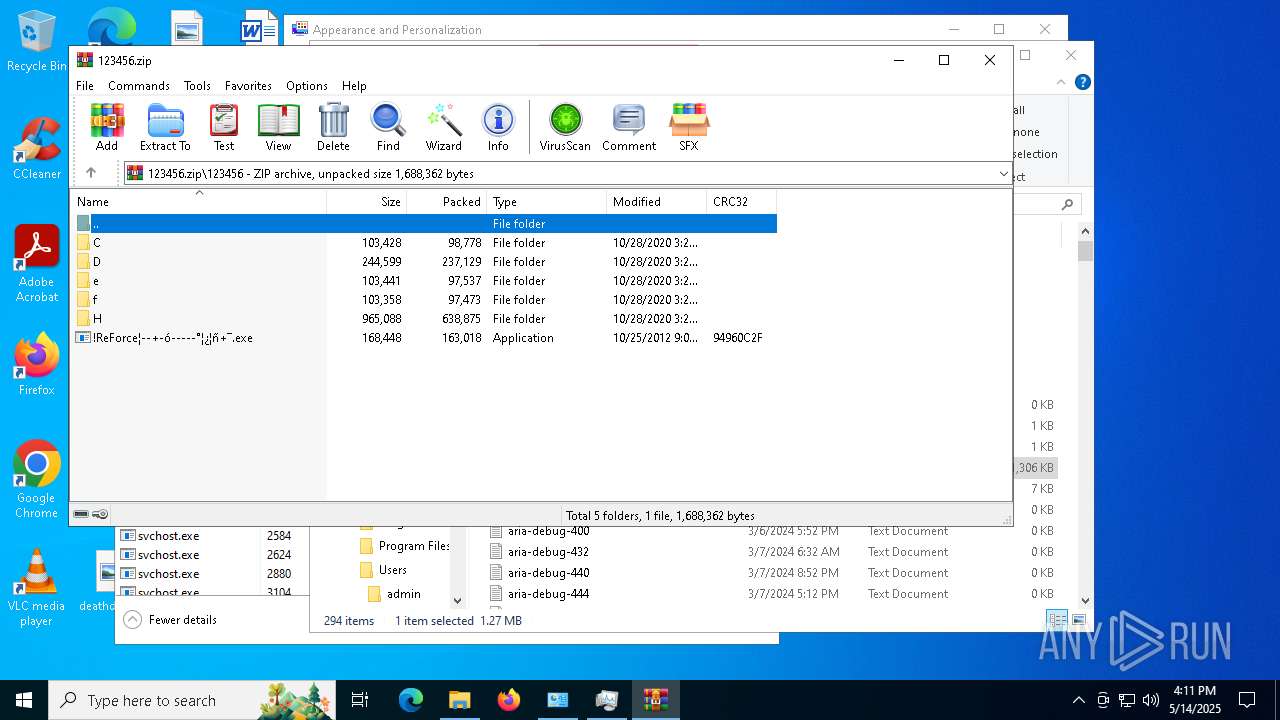
Task: Open CCleaner desktop shortcut
Action: 37,149
